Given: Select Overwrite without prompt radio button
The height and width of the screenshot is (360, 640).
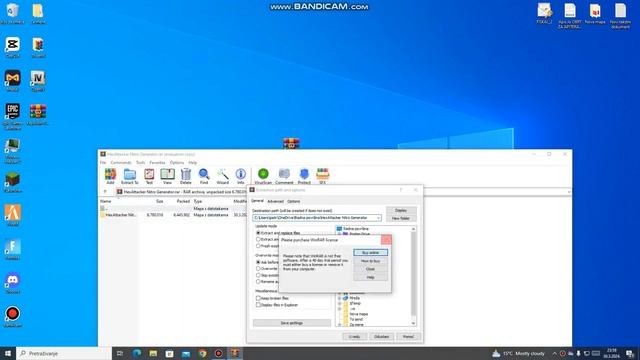Looking at the screenshot, I should (x=258, y=269).
